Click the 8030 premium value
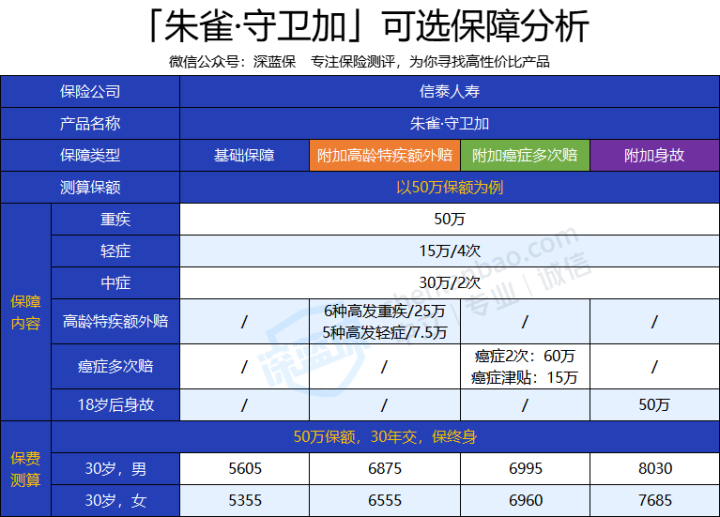The width and height of the screenshot is (720, 517). click(654, 469)
